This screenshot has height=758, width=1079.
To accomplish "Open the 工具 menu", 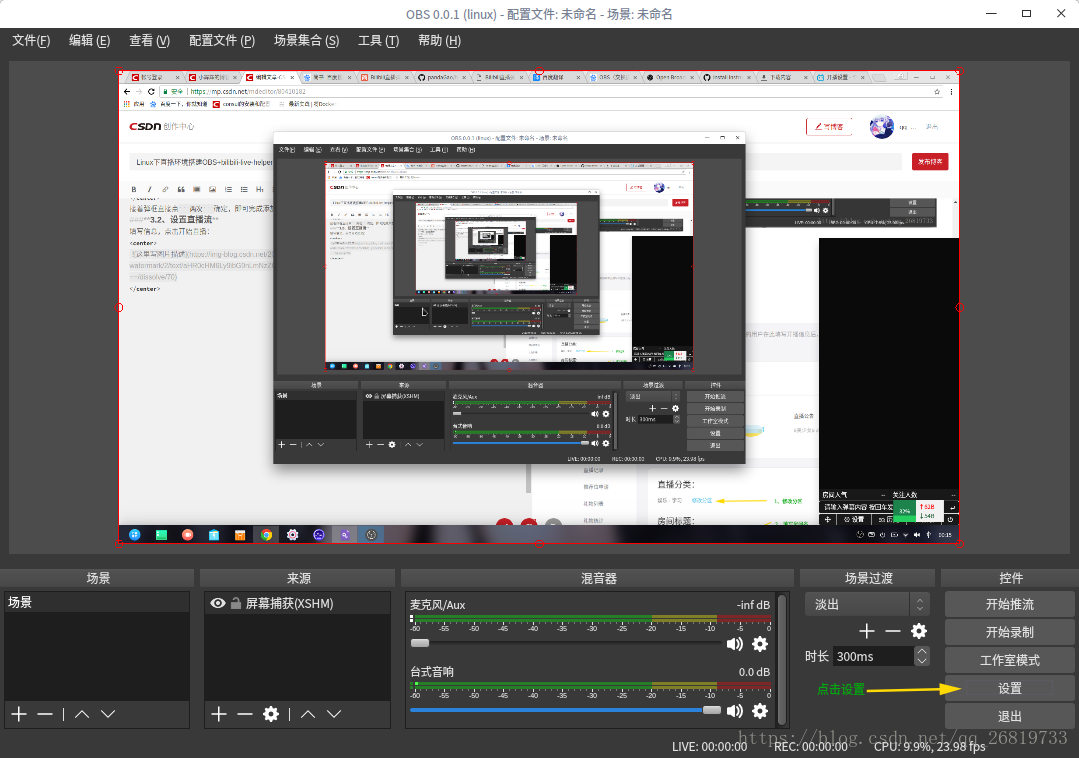I will tap(377, 41).
